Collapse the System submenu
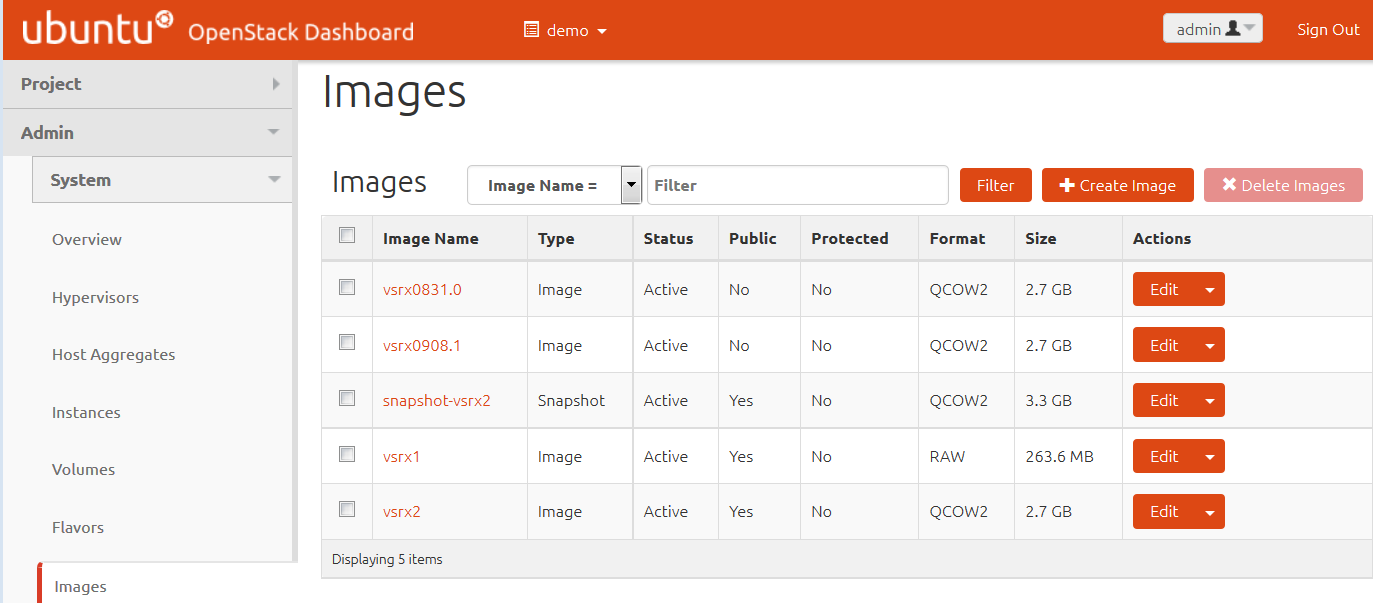This screenshot has width=1373, height=603. pos(273,180)
